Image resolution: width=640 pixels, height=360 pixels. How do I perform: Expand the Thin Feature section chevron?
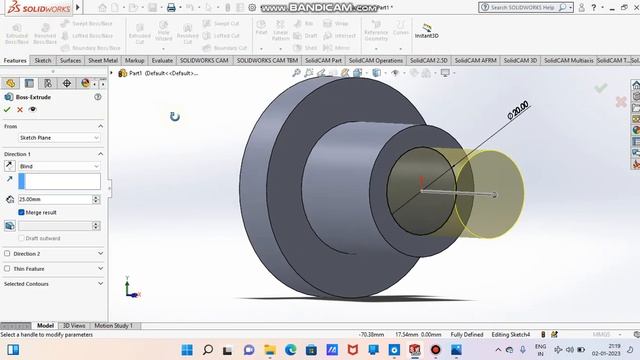coord(100,269)
